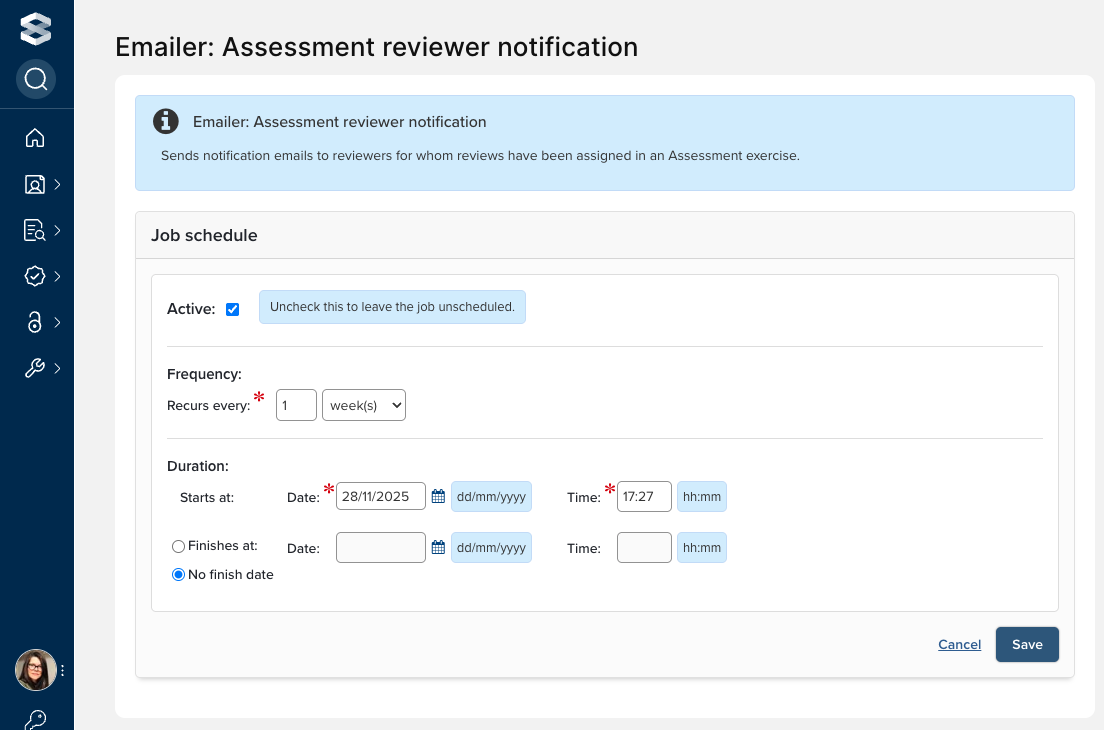Open calendar picker for the Starts at date
This screenshot has width=1104, height=730.
(x=438, y=496)
